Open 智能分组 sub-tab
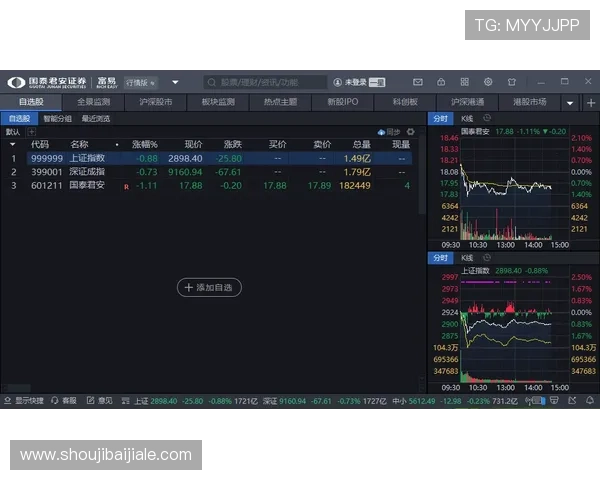600x480 pixels. tap(57, 119)
